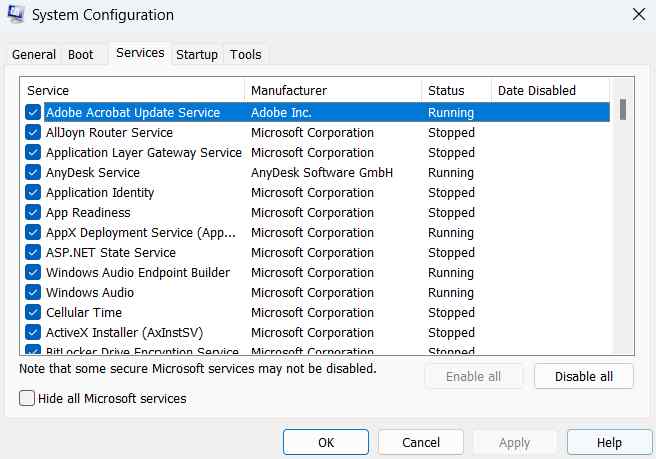The image size is (656, 459).
Task: Click the Apply button
Action: coord(514,442)
